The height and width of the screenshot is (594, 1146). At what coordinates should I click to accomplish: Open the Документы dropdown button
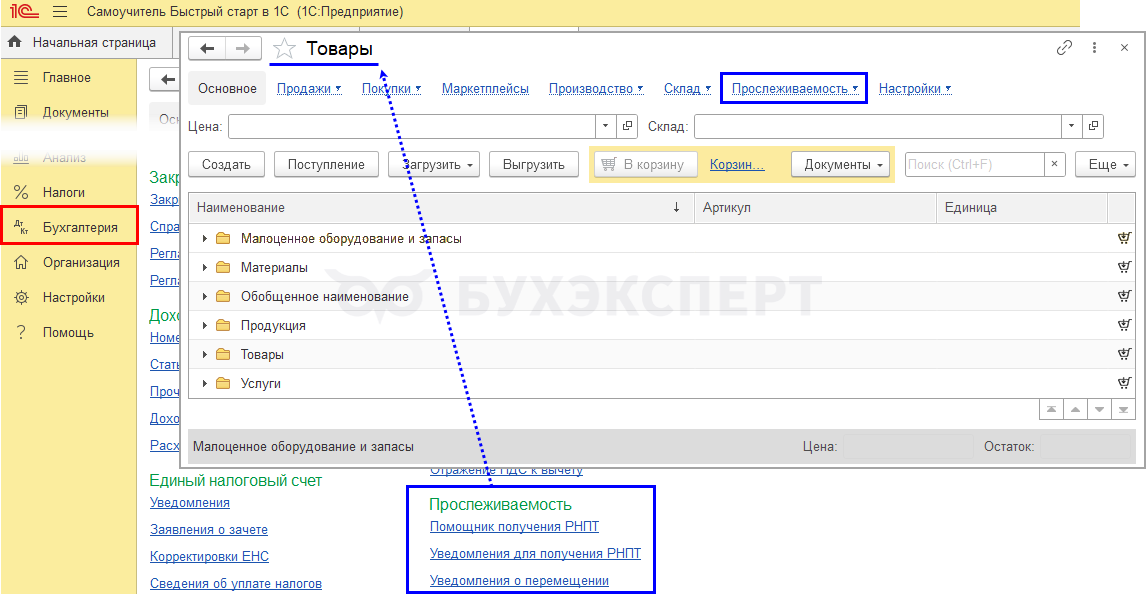(840, 164)
